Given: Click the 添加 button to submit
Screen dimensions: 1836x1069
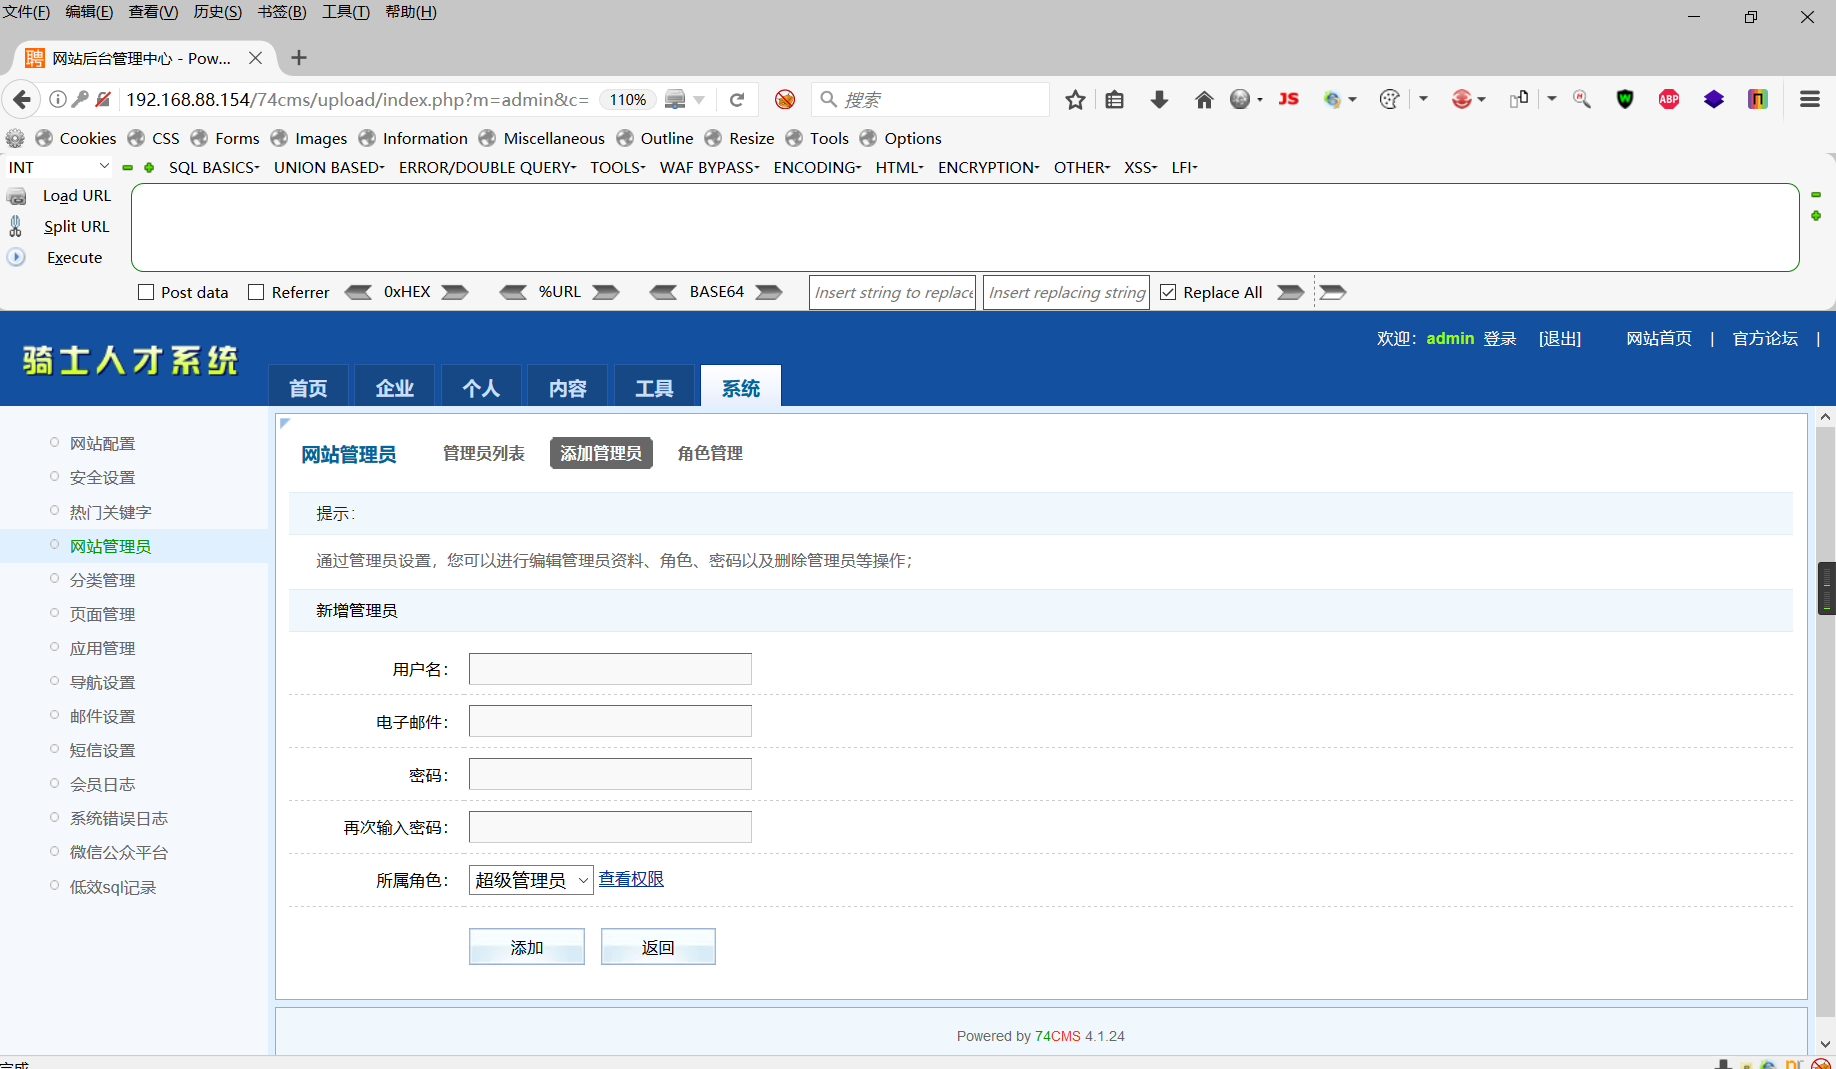Looking at the screenshot, I should [x=526, y=946].
